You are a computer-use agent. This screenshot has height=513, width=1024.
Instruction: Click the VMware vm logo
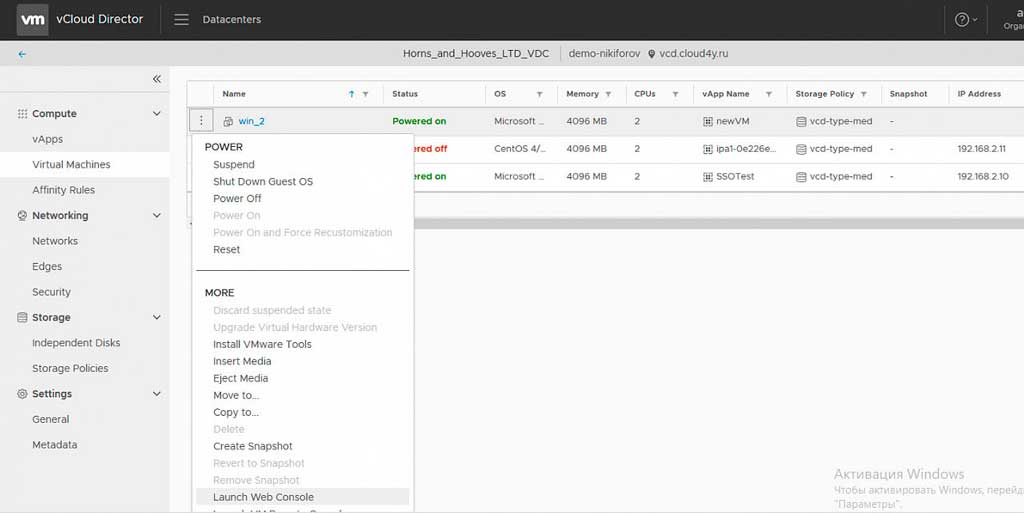pyautogui.click(x=32, y=20)
